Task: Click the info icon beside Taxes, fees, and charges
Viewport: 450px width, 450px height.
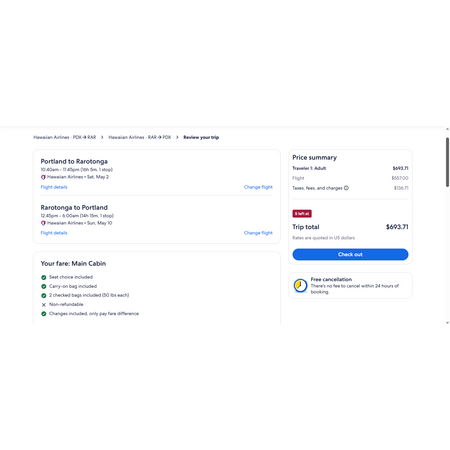Action: pos(346,188)
